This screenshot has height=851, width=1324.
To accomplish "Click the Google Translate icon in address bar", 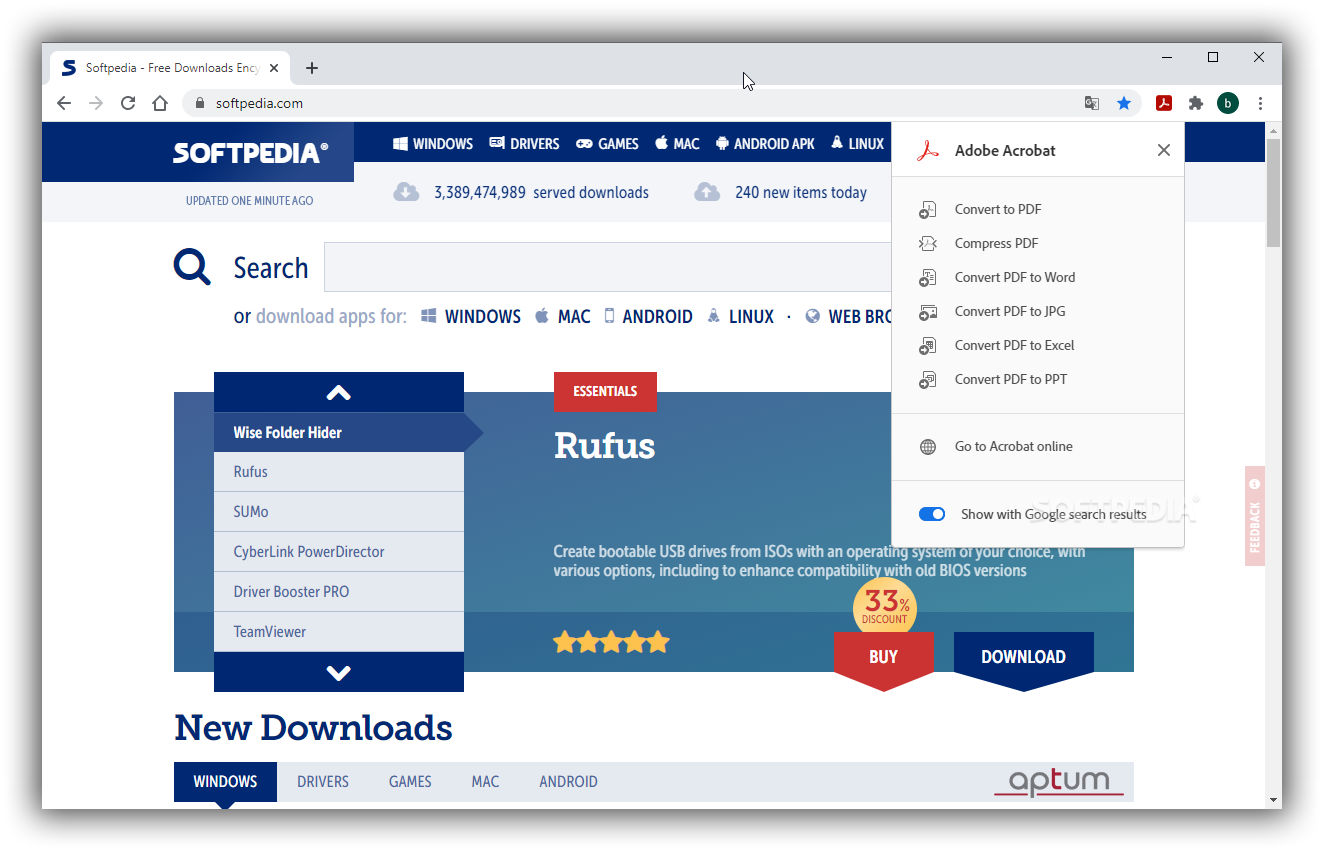I will click(x=1092, y=103).
